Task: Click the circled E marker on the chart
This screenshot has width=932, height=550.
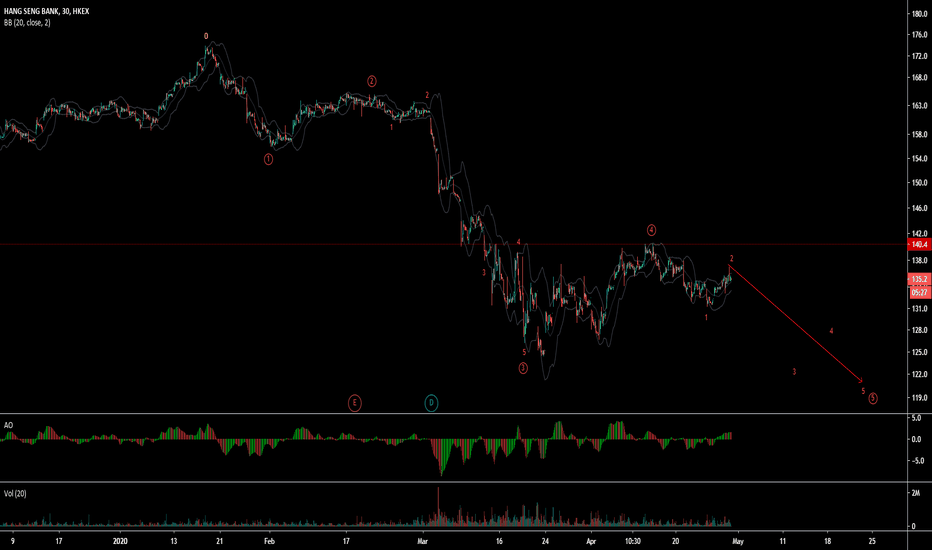Action: coord(354,403)
